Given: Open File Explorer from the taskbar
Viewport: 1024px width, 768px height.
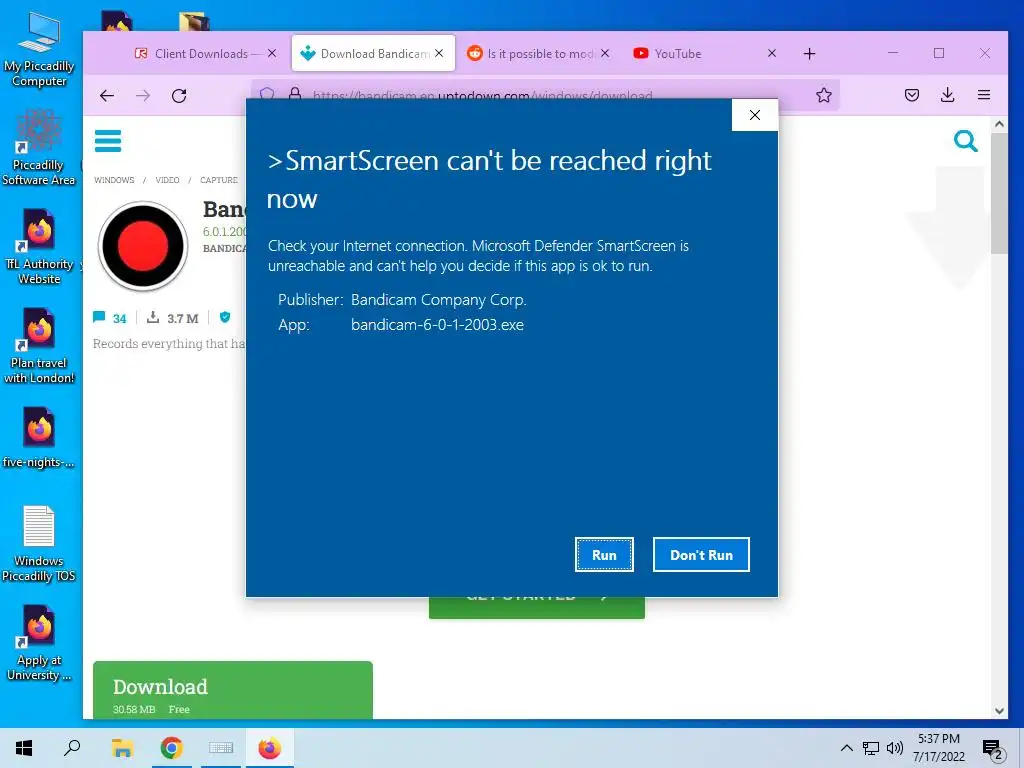Looking at the screenshot, I should coord(122,748).
